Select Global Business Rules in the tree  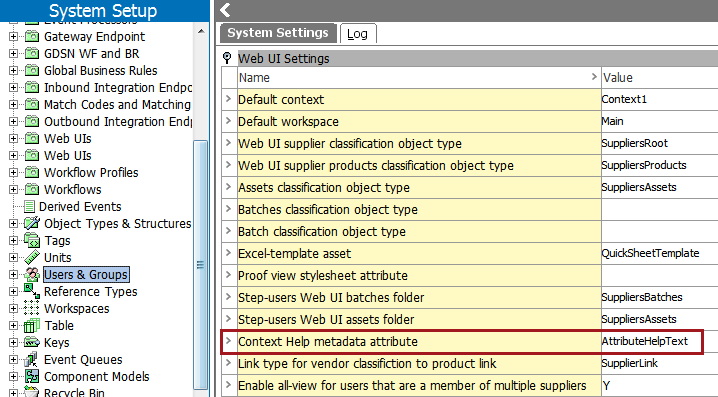point(101,71)
